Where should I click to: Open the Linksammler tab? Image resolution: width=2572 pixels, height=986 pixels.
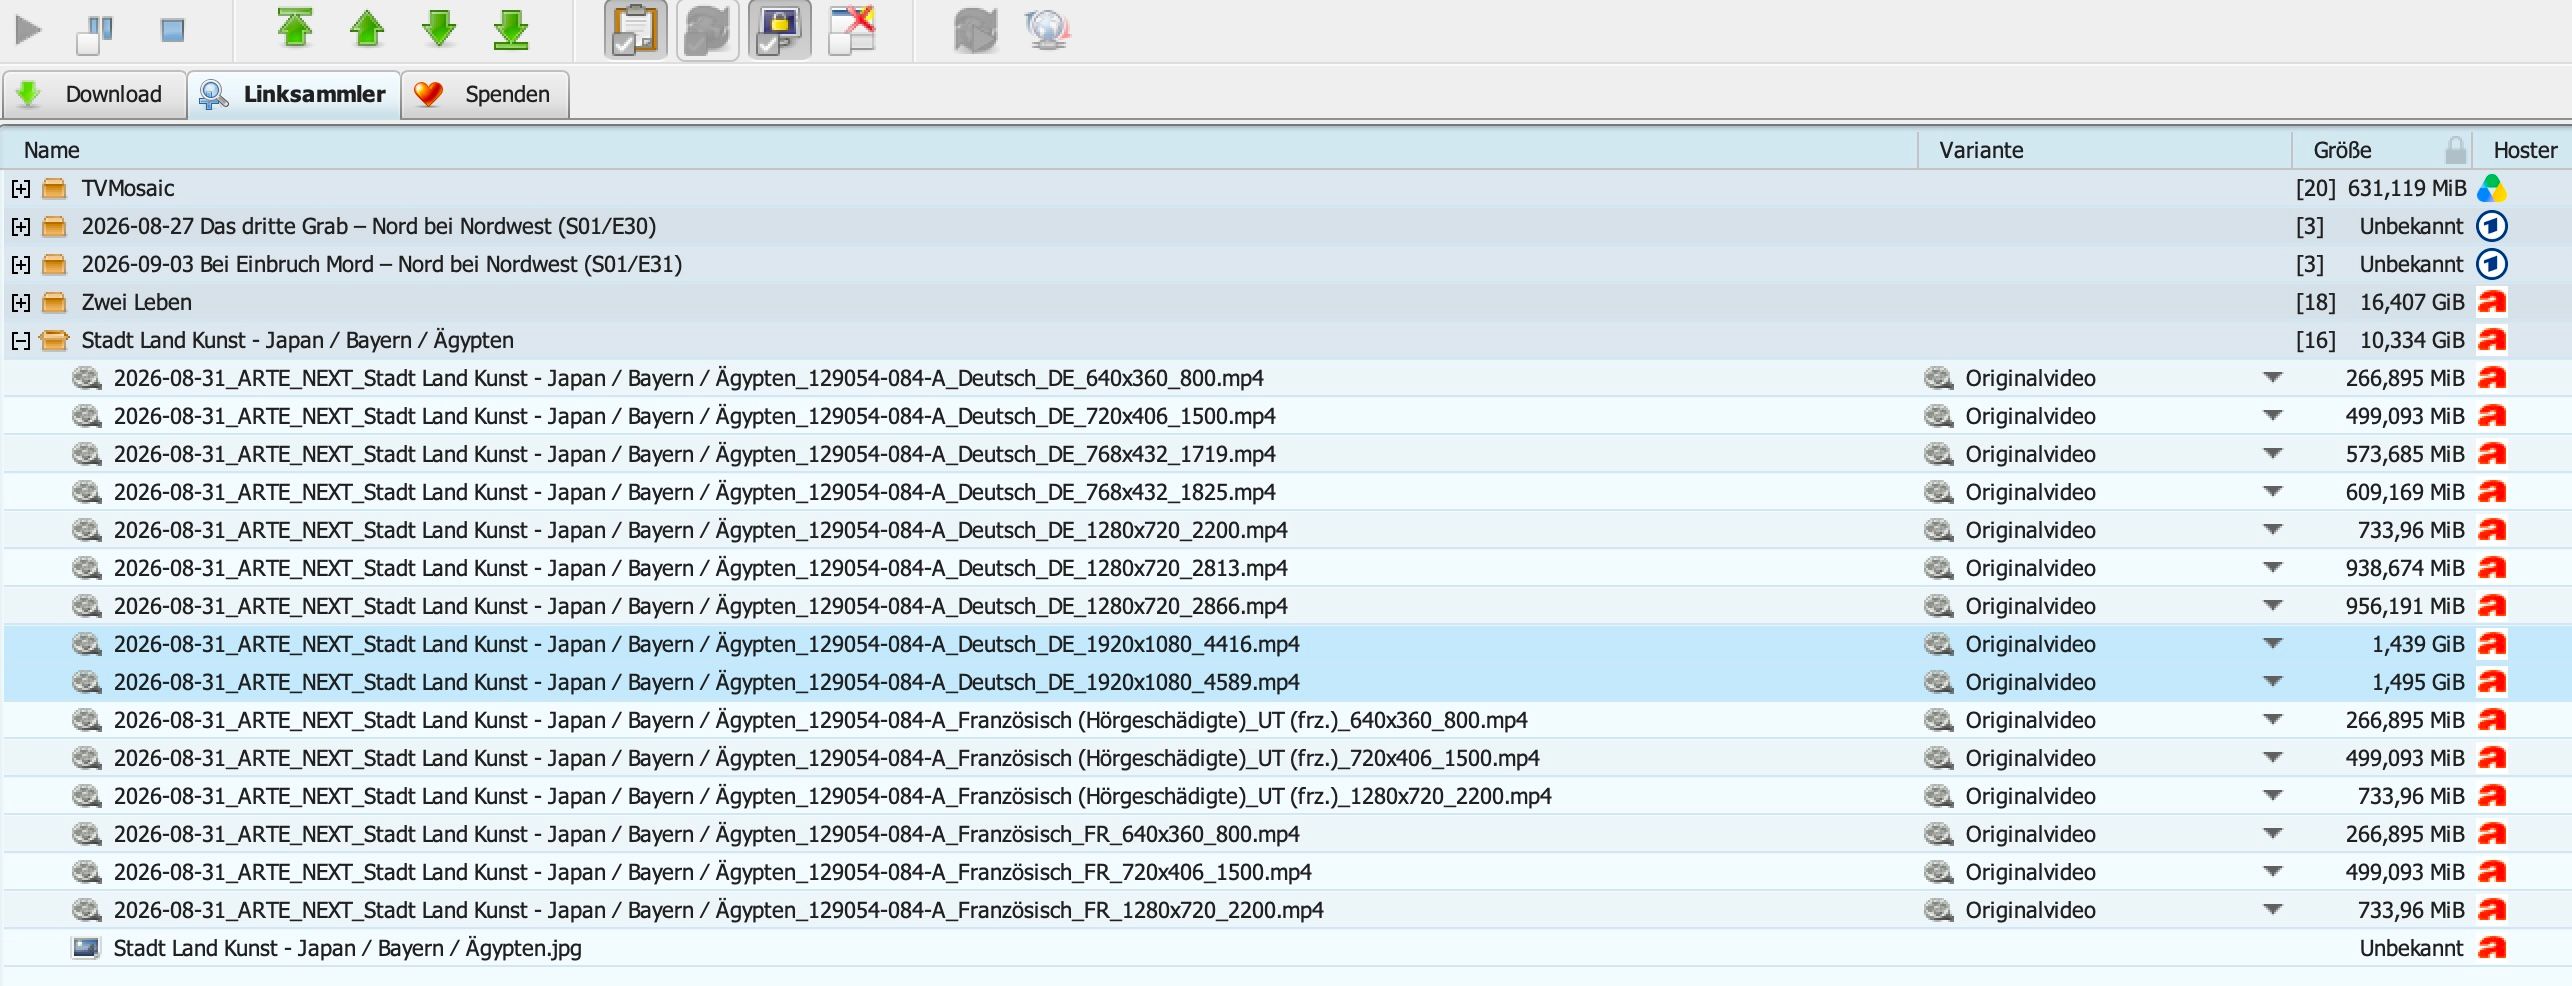(x=294, y=95)
